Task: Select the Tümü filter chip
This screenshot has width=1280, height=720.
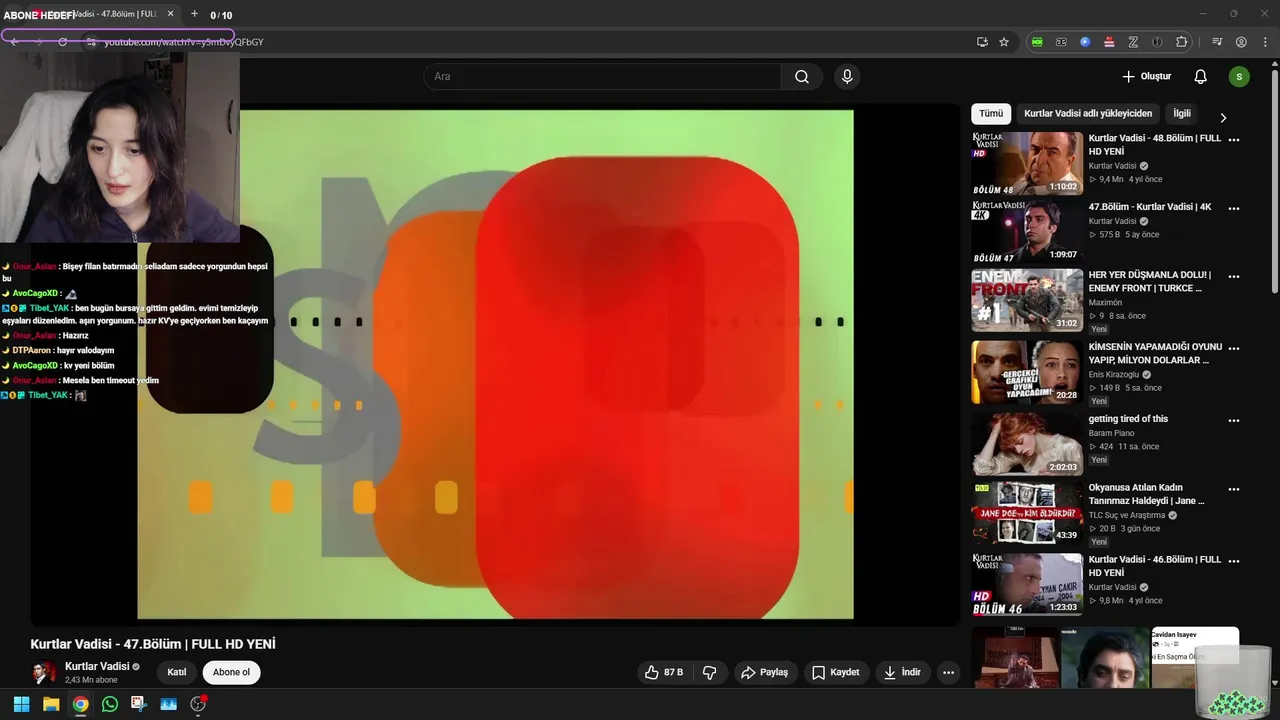Action: click(991, 114)
